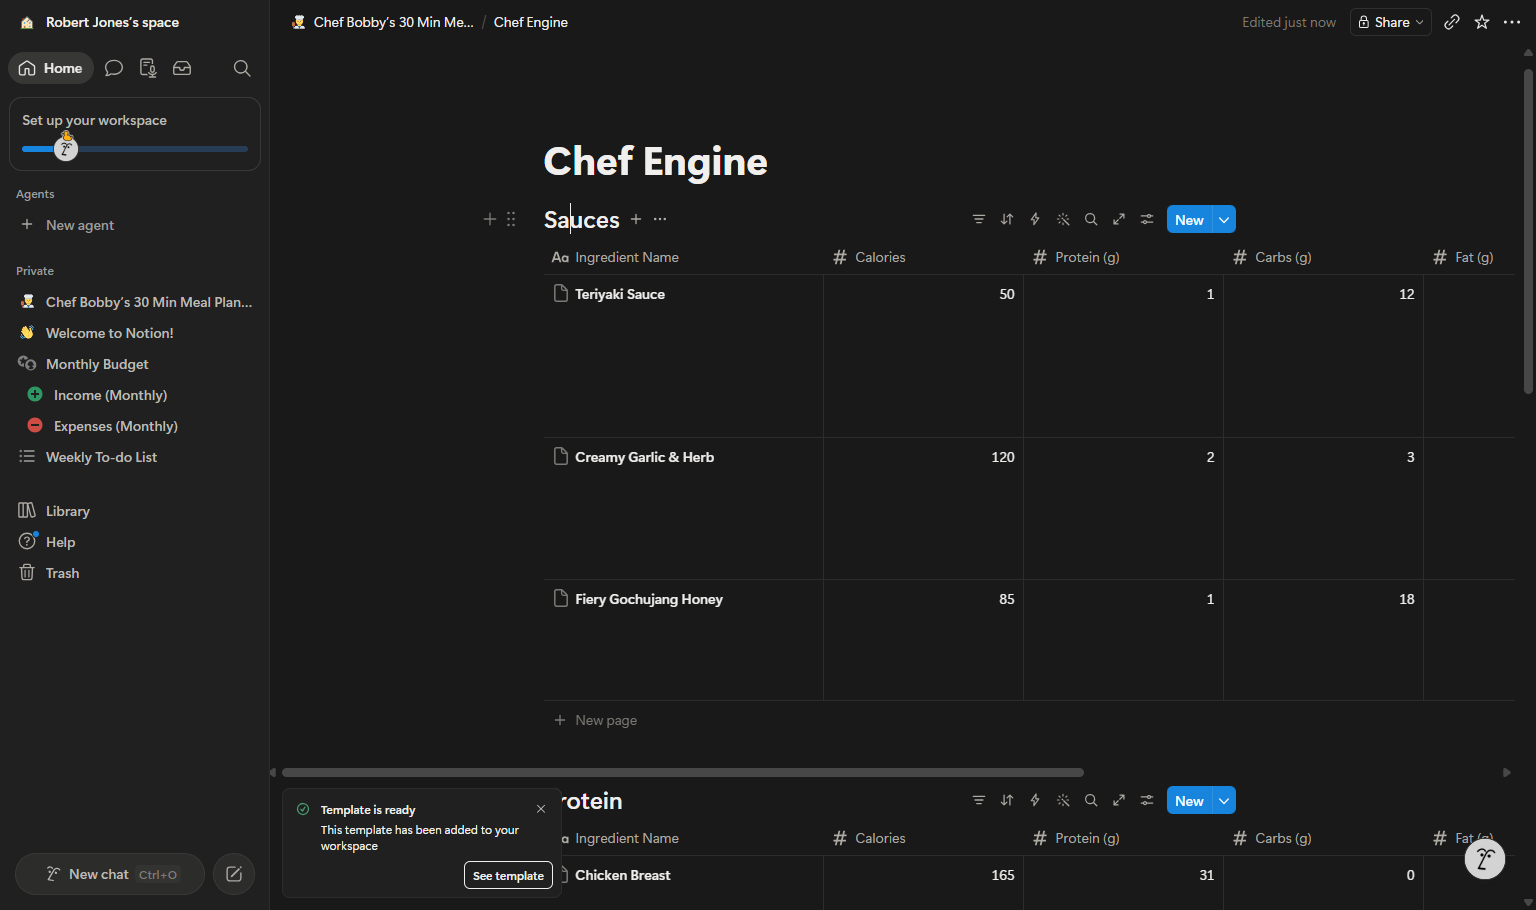The height and width of the screenshot is (910, 1536).
Task: Open the compose new page icon at bottom left
Action: (234, 874)
